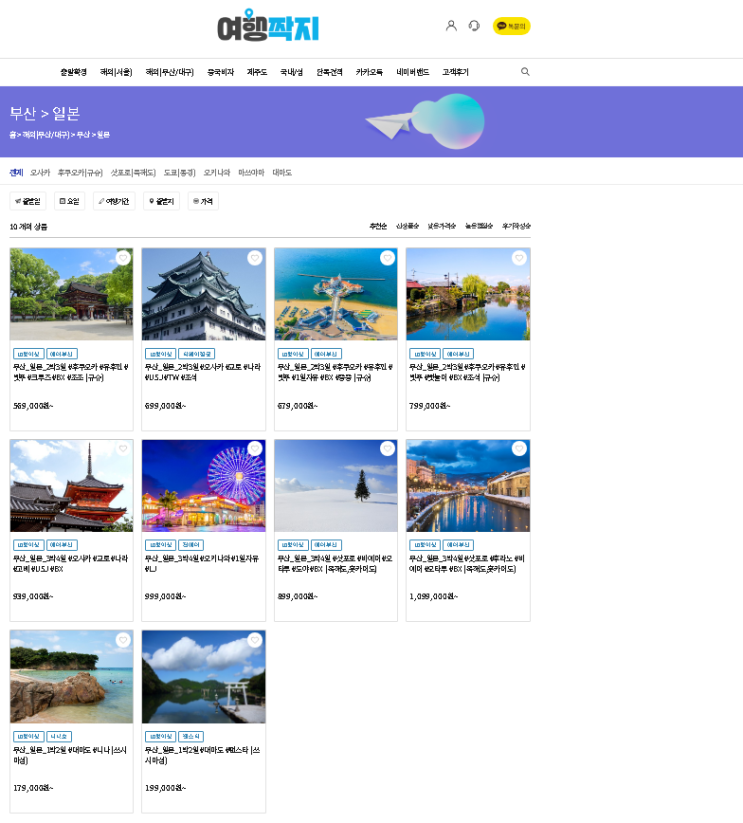Open the canal photo of 799,000원 tour
This screenshot has height=823, width=743.
(x=468, y=294)
